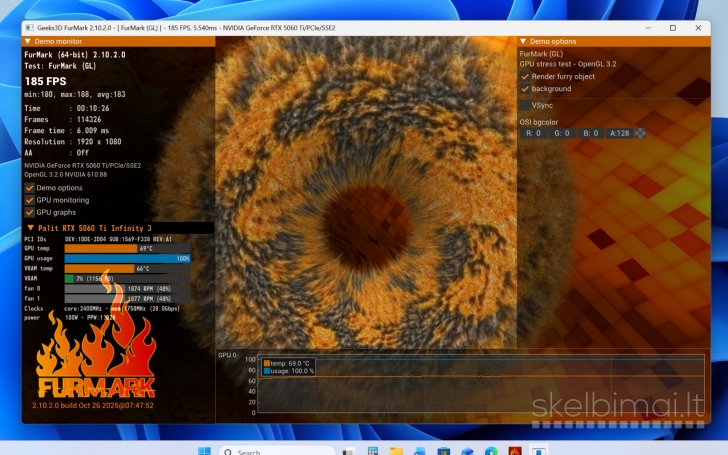
Task: Click the 2.10.2.0 build date text
Action: [93, 405]
